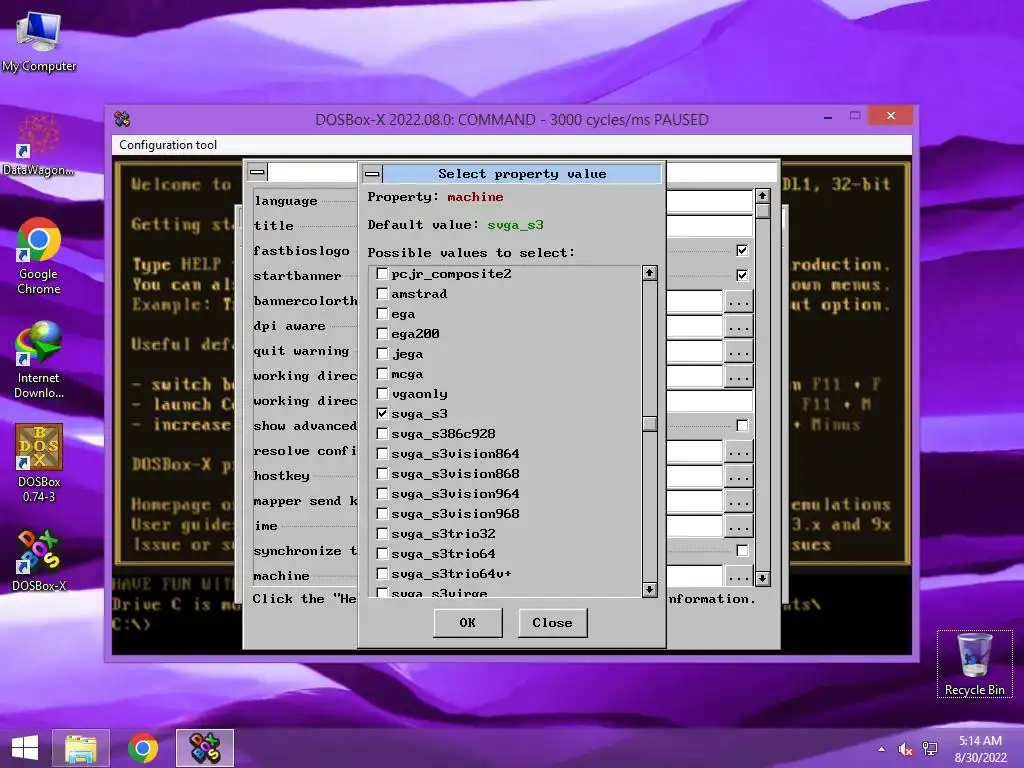This screenshot has width=1024, height=768.
Task: Check the amstrad option
Action: (383, 294)
